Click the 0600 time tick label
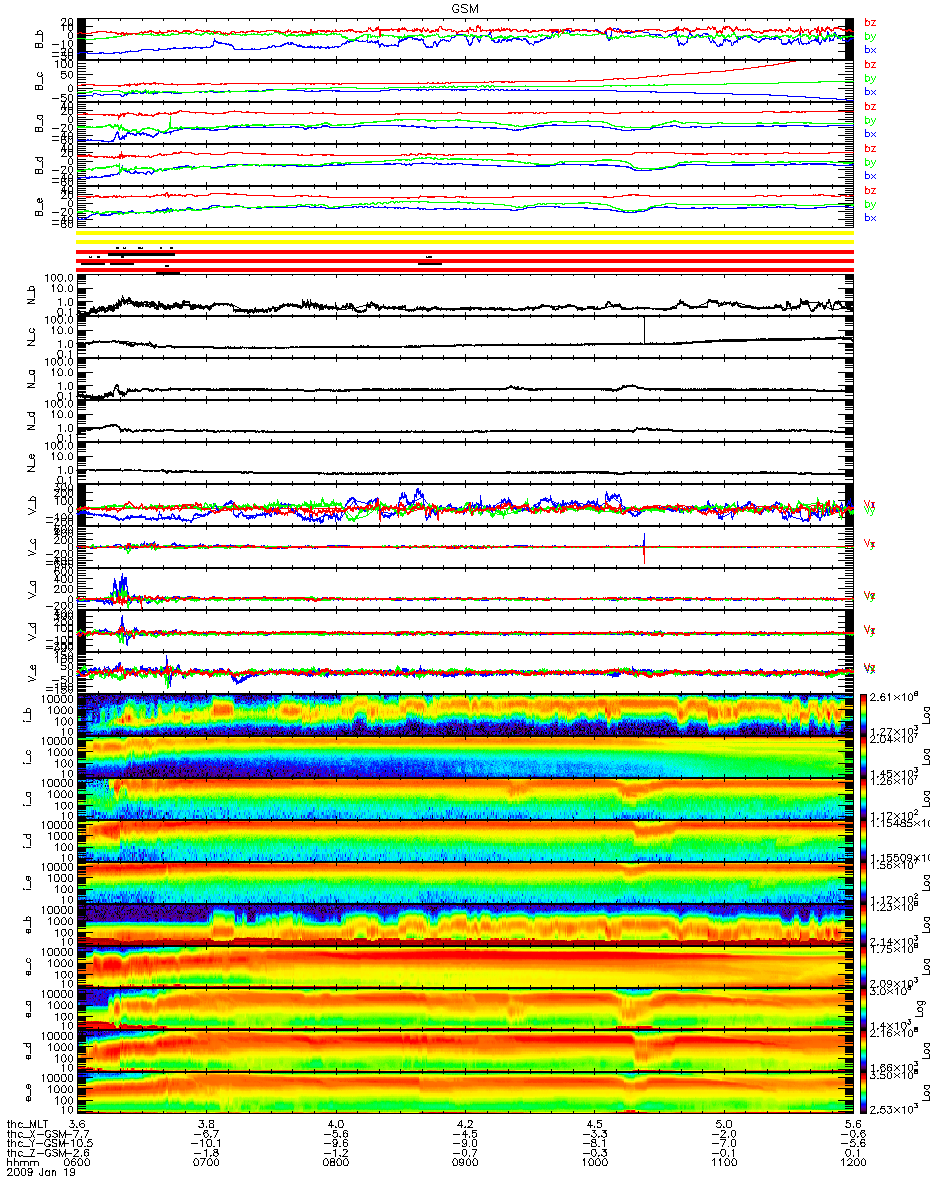The width and height of the screenshot is (930, 1200). [x=77, y=1163]
